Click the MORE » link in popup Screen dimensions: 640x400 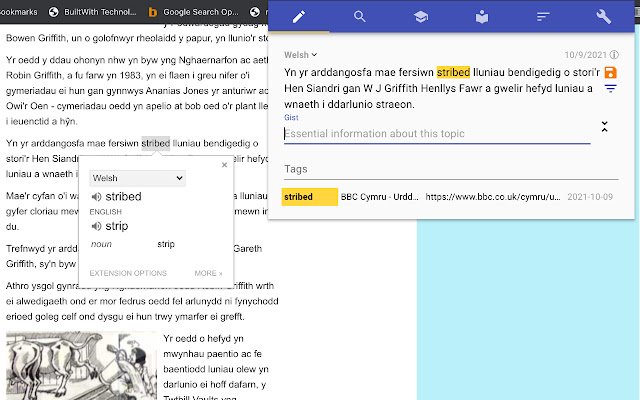coord(208,273)
